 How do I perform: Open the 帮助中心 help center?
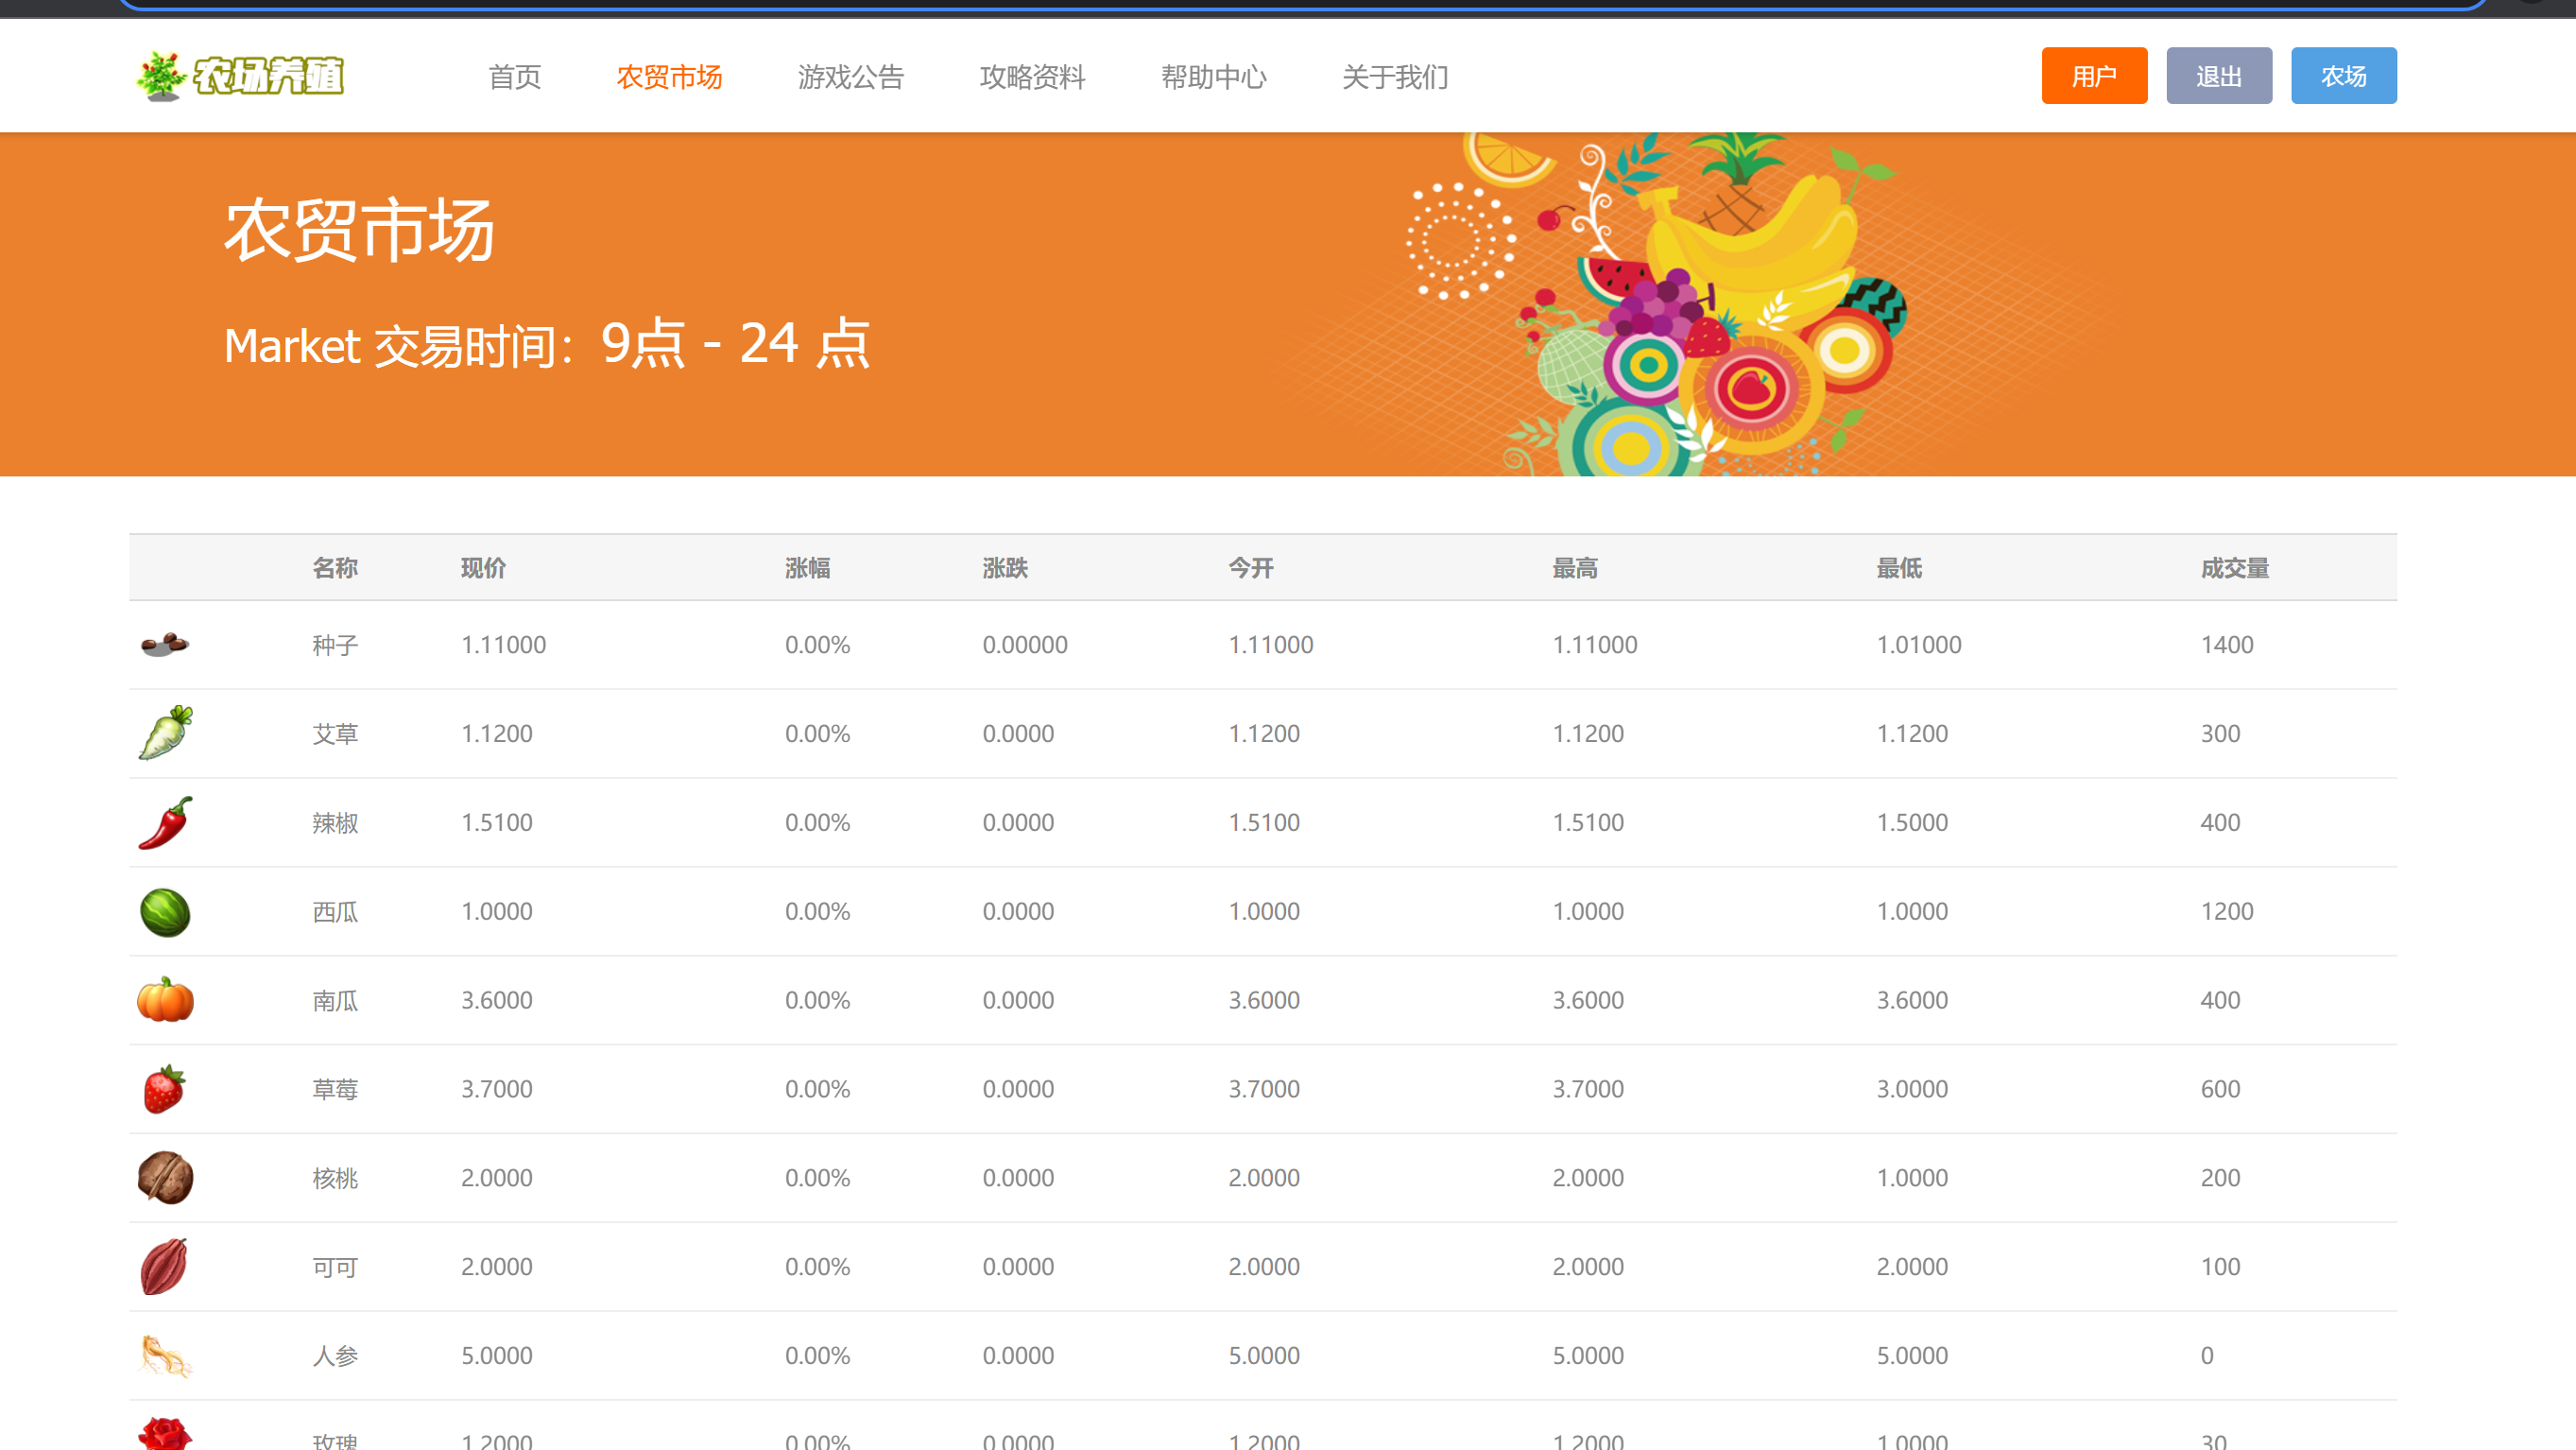pyautogui.click(x=1213, y=77)
